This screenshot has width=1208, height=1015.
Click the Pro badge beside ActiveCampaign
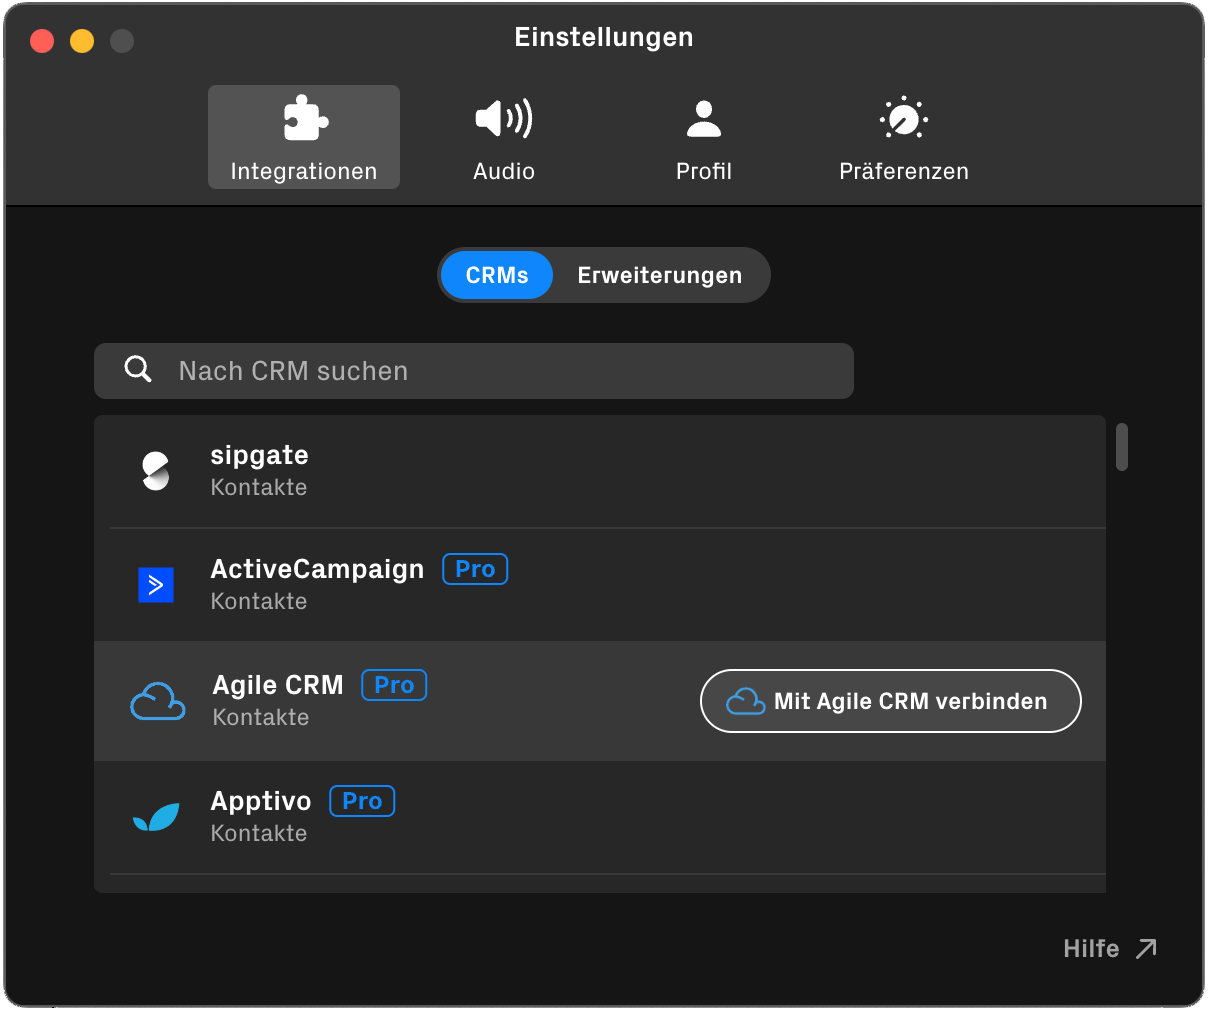475,569
